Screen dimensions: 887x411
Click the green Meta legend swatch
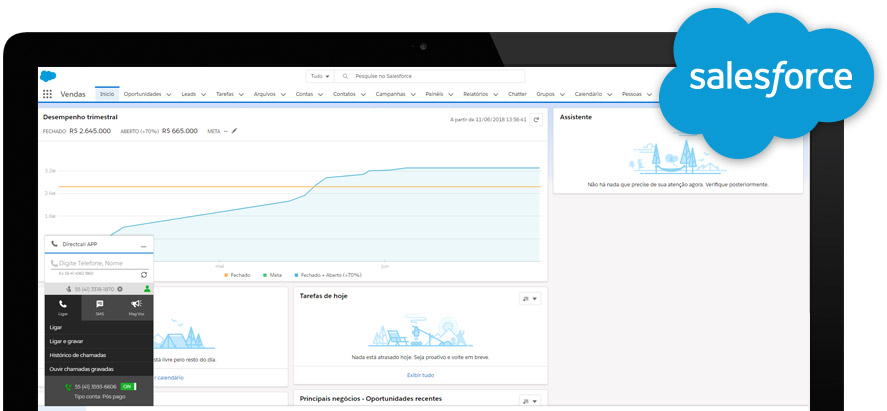265,275
